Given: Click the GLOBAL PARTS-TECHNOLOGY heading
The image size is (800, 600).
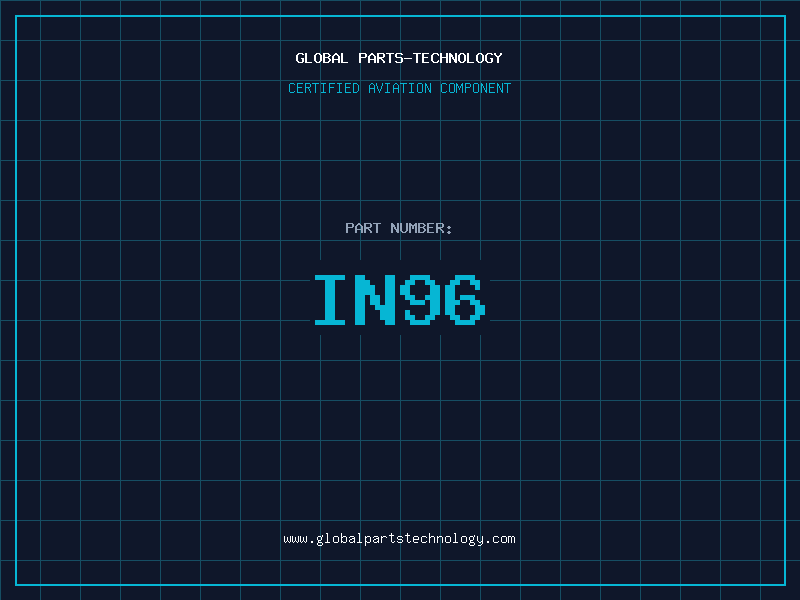Looking at the screenshot, I should coord(399,58).
